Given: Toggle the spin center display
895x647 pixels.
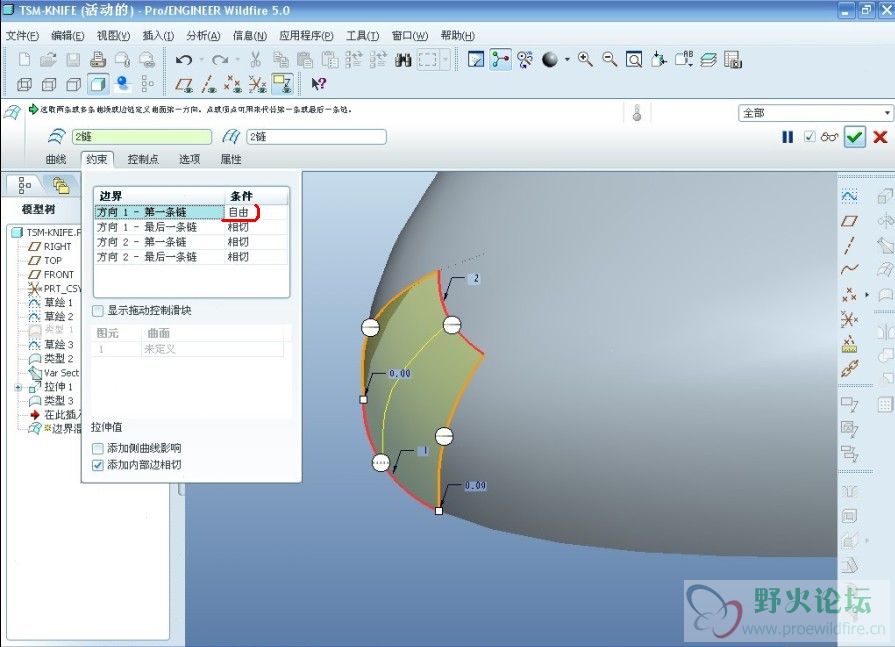Looking at the screenshot, I should [501, 59].
